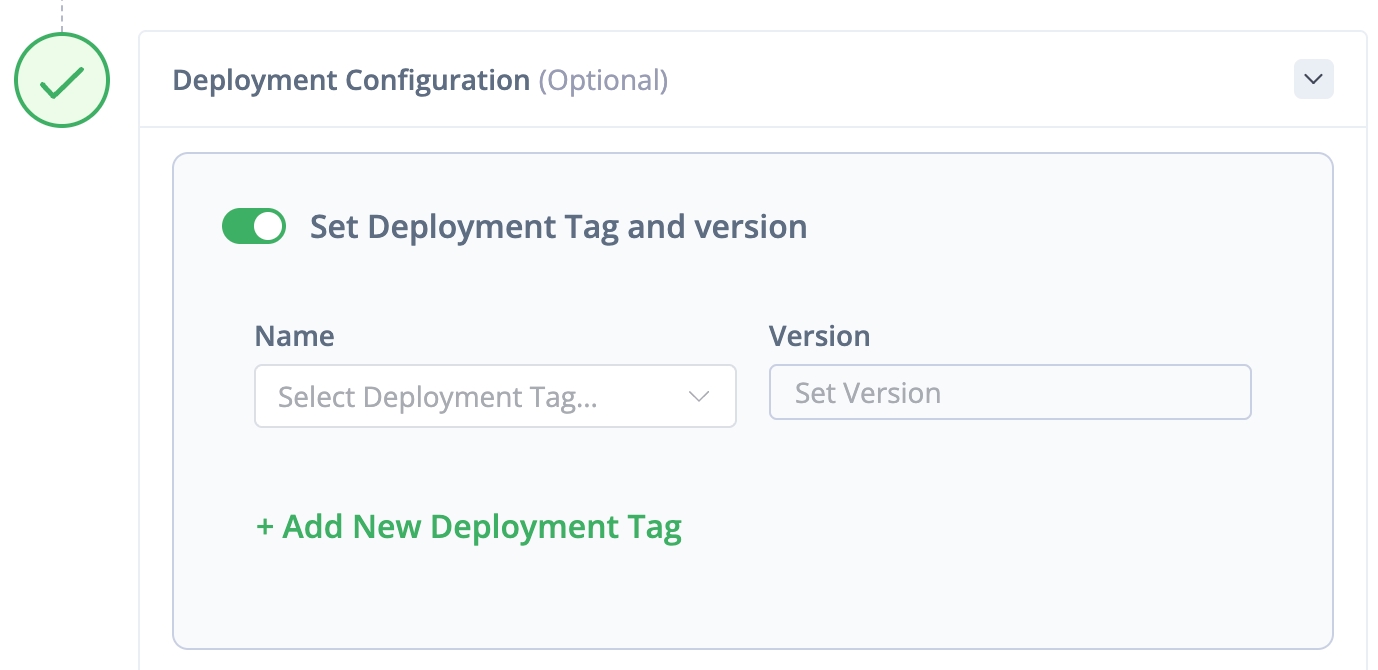Click the Version field label
This screenshot has height=670, width=1378.
[x=819, y=336]
